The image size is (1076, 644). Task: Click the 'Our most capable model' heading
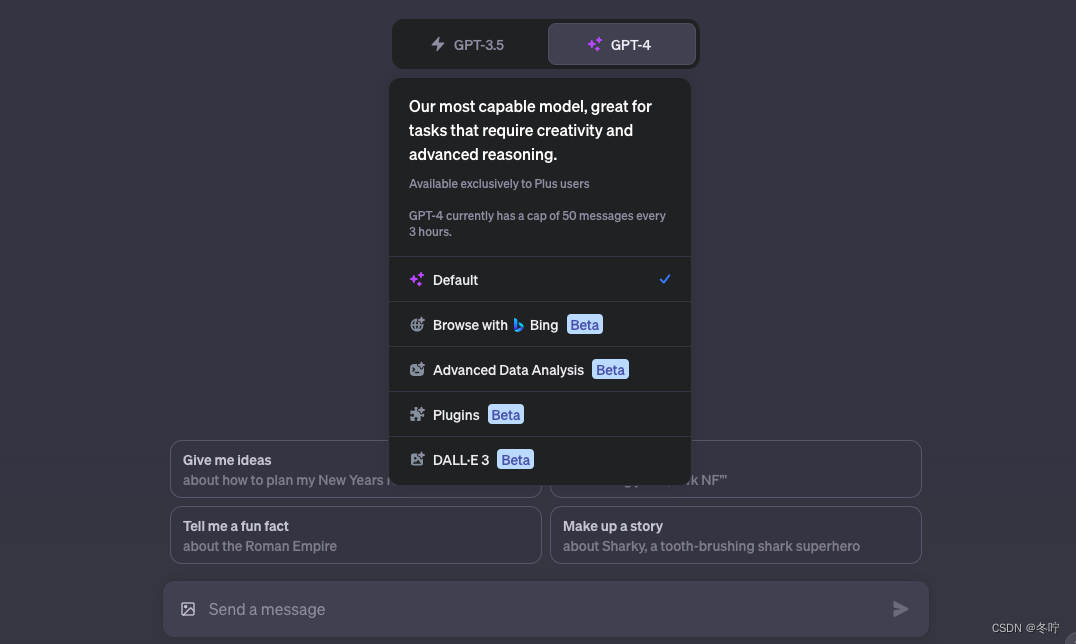point(530,130)
